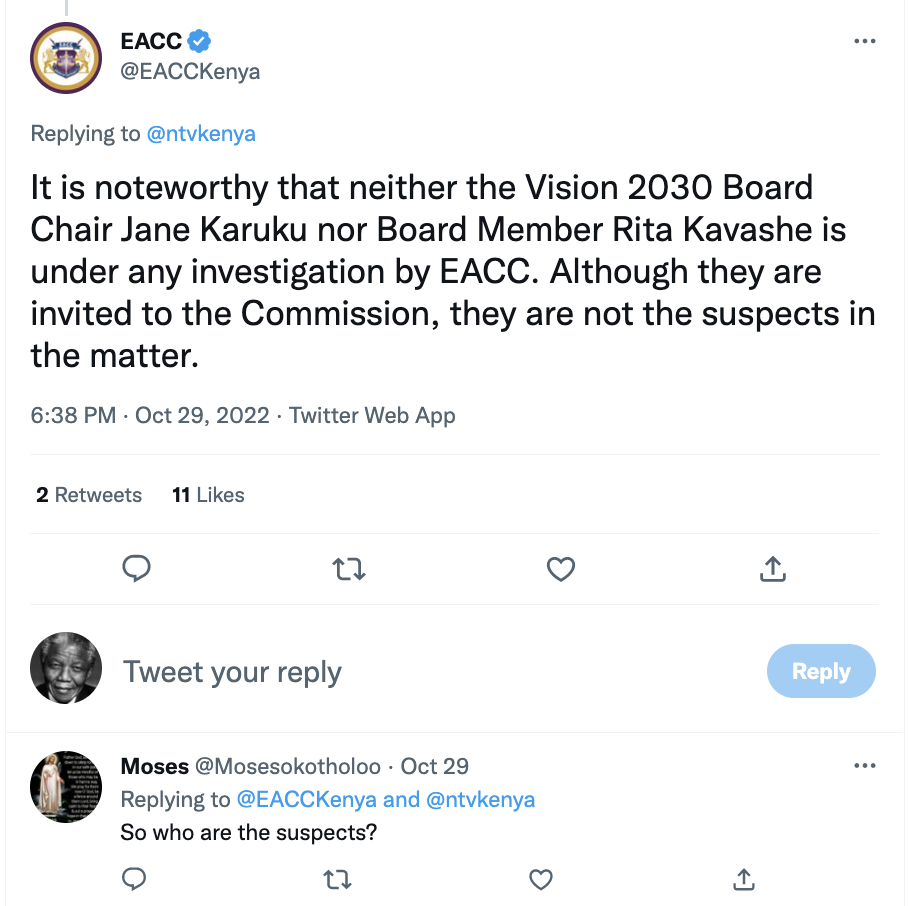Click the Tweet your reply field

click(x=232, y=672)
